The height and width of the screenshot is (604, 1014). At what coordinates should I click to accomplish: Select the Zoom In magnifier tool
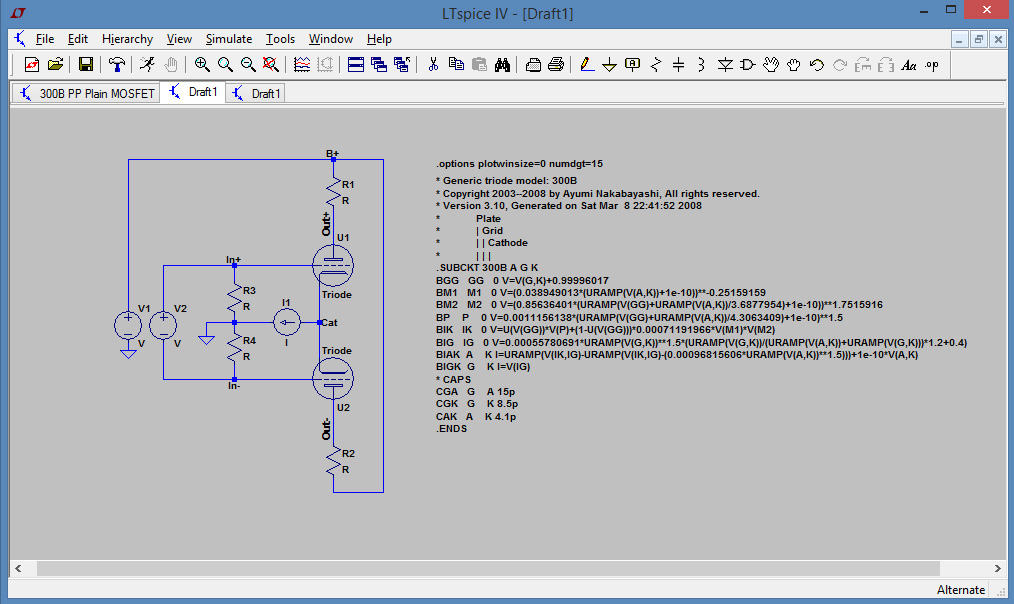point(202,65)
